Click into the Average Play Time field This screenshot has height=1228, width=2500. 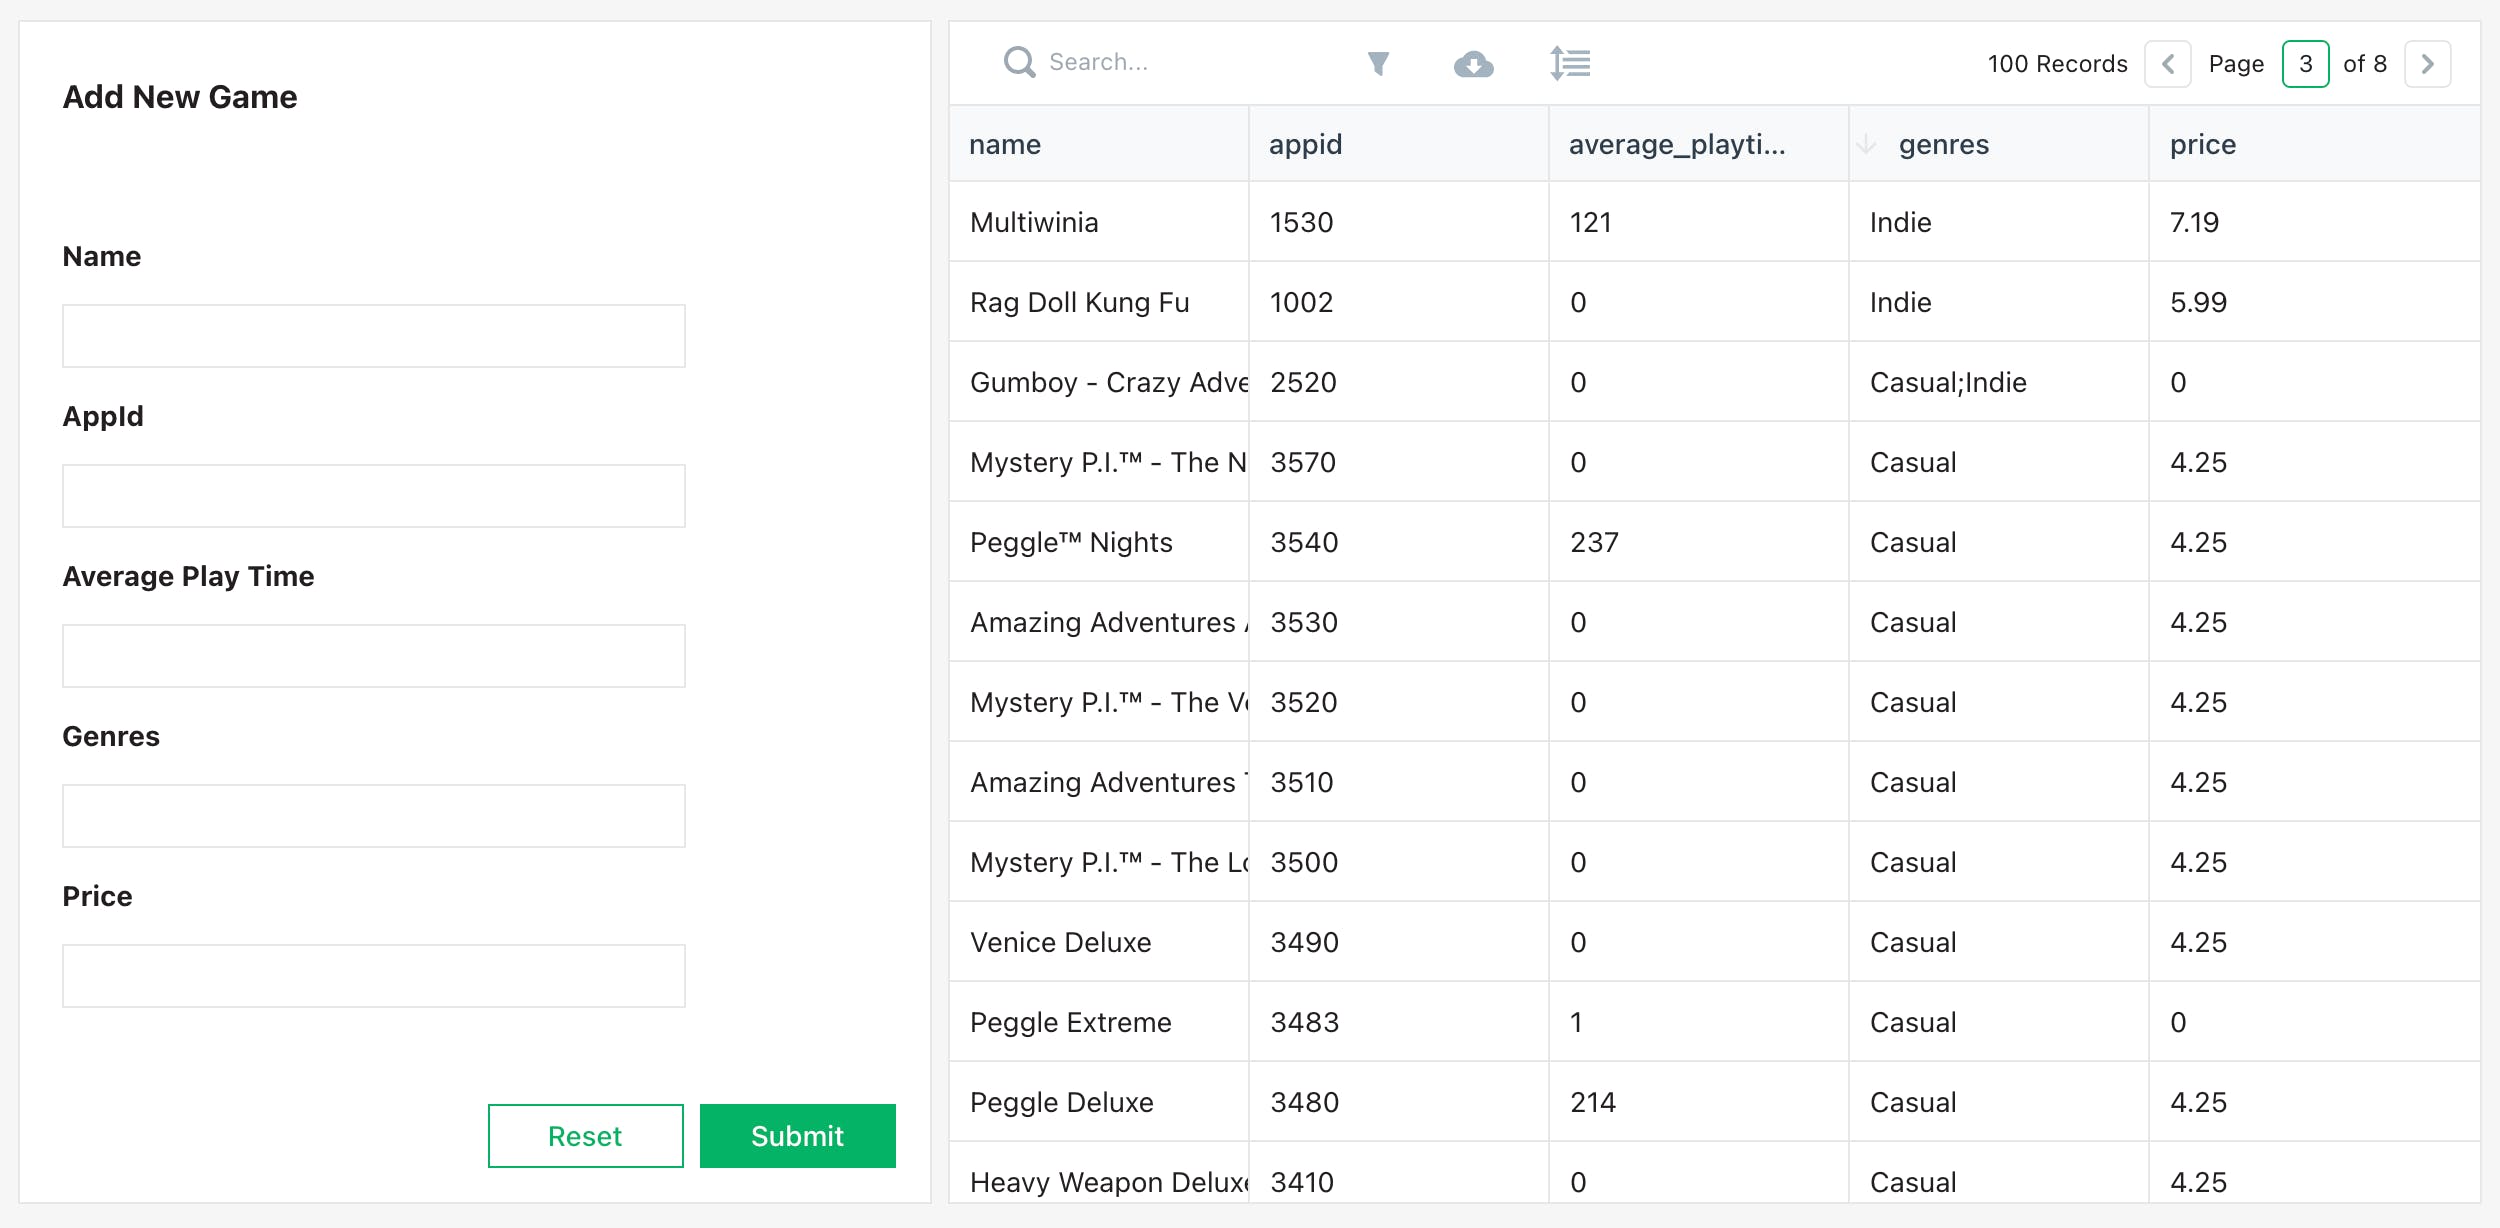[x=373, y=656]
